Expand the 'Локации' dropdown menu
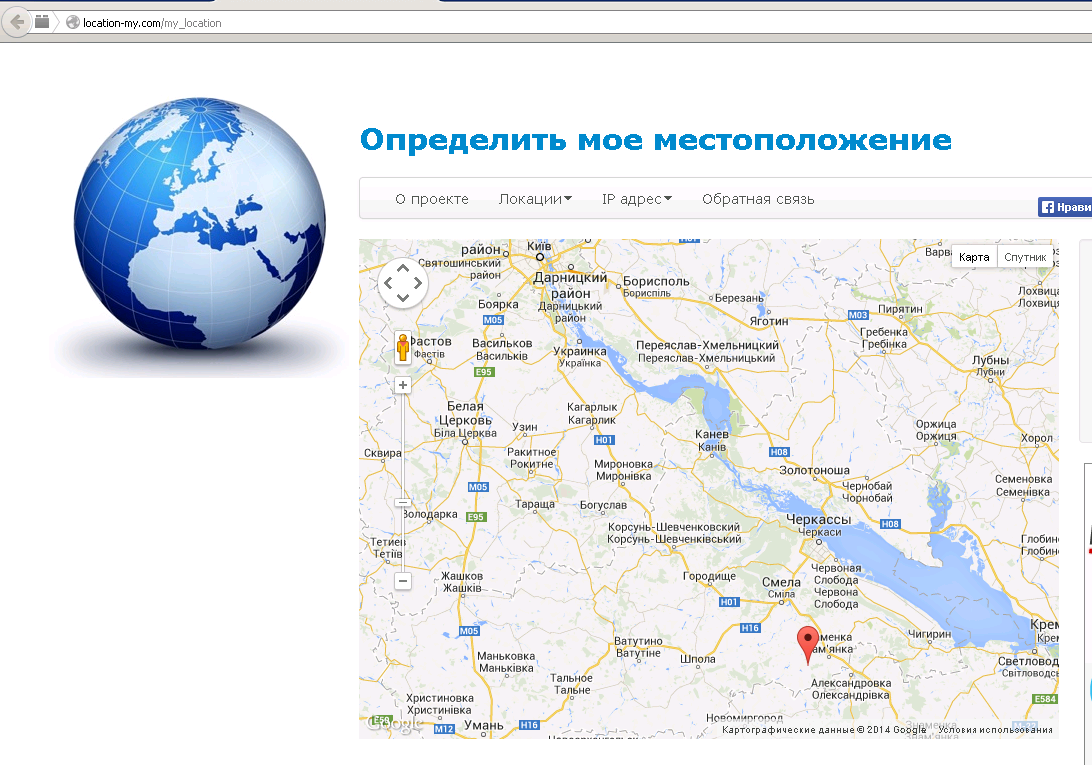This screenshot has width=1092, height=765. pos(535,199)
